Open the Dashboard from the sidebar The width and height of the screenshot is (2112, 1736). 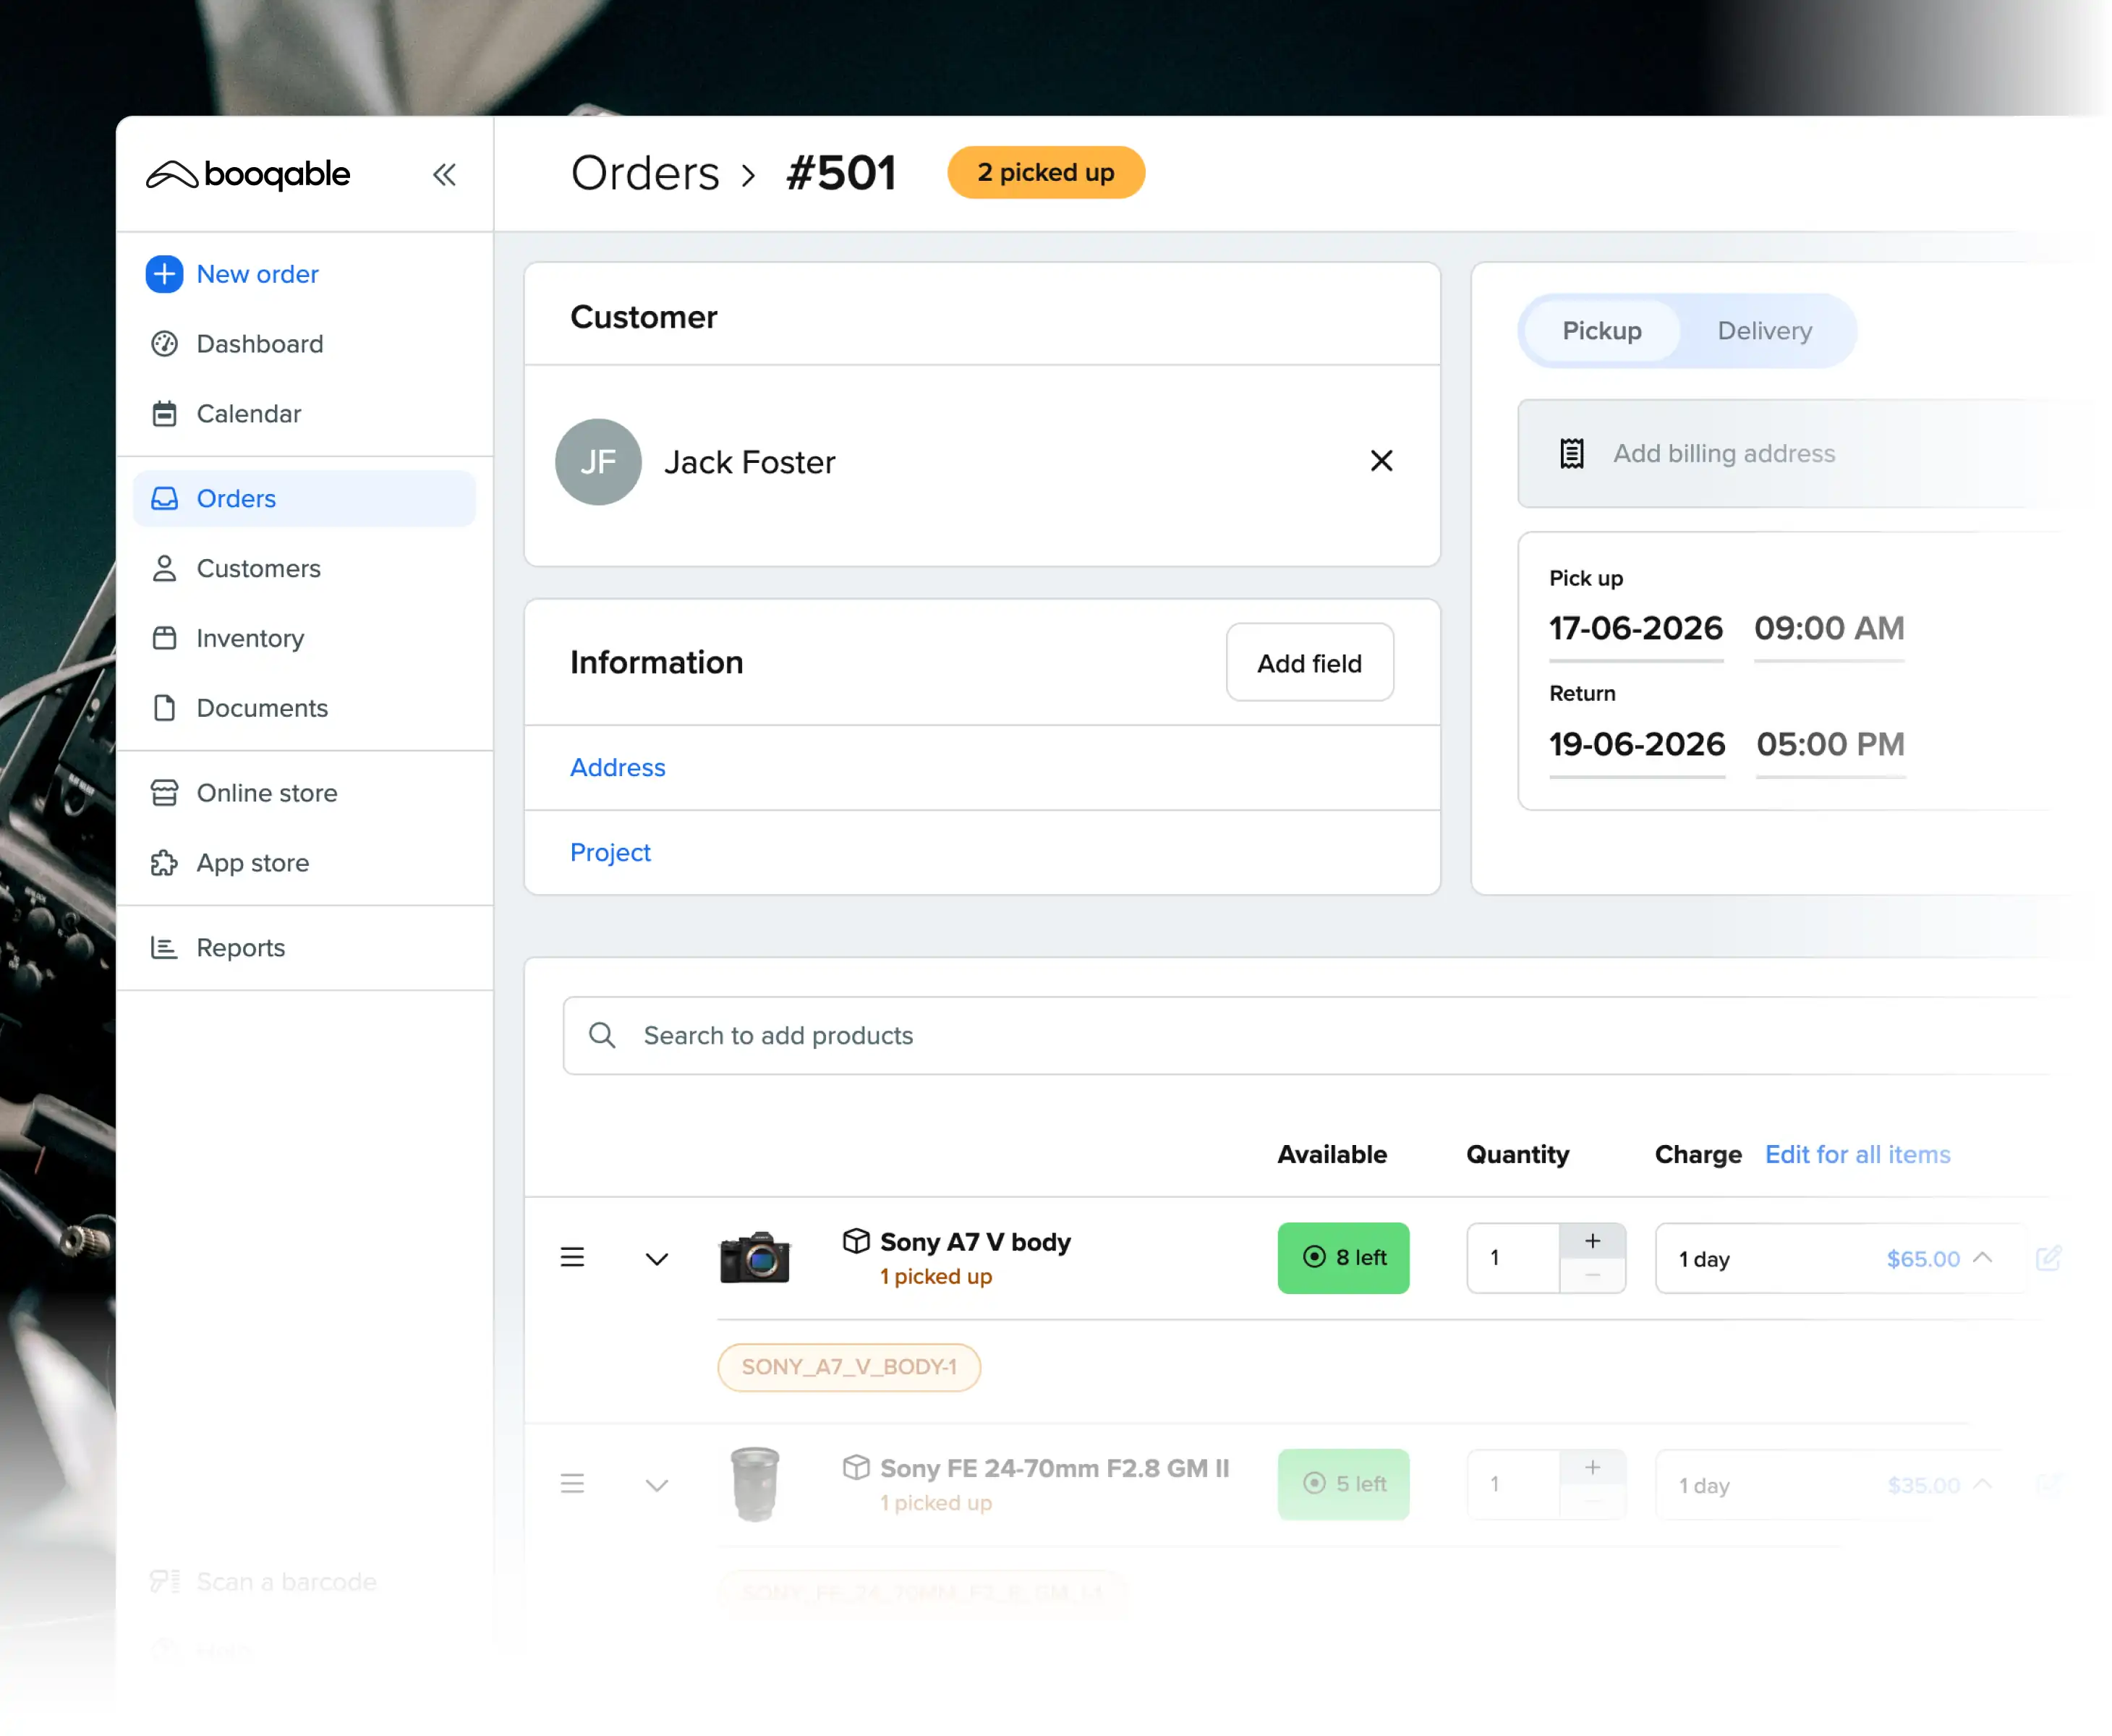(259, 344)
